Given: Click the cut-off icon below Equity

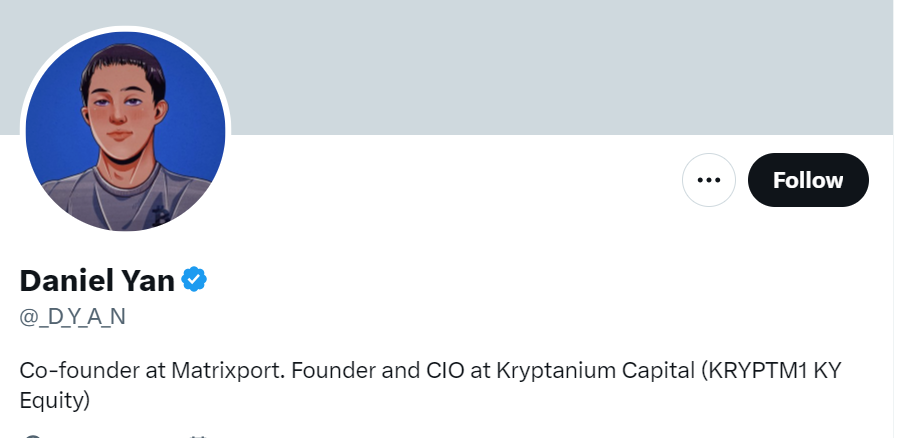Looking at the screenshot, I should (x=33, y=435).
